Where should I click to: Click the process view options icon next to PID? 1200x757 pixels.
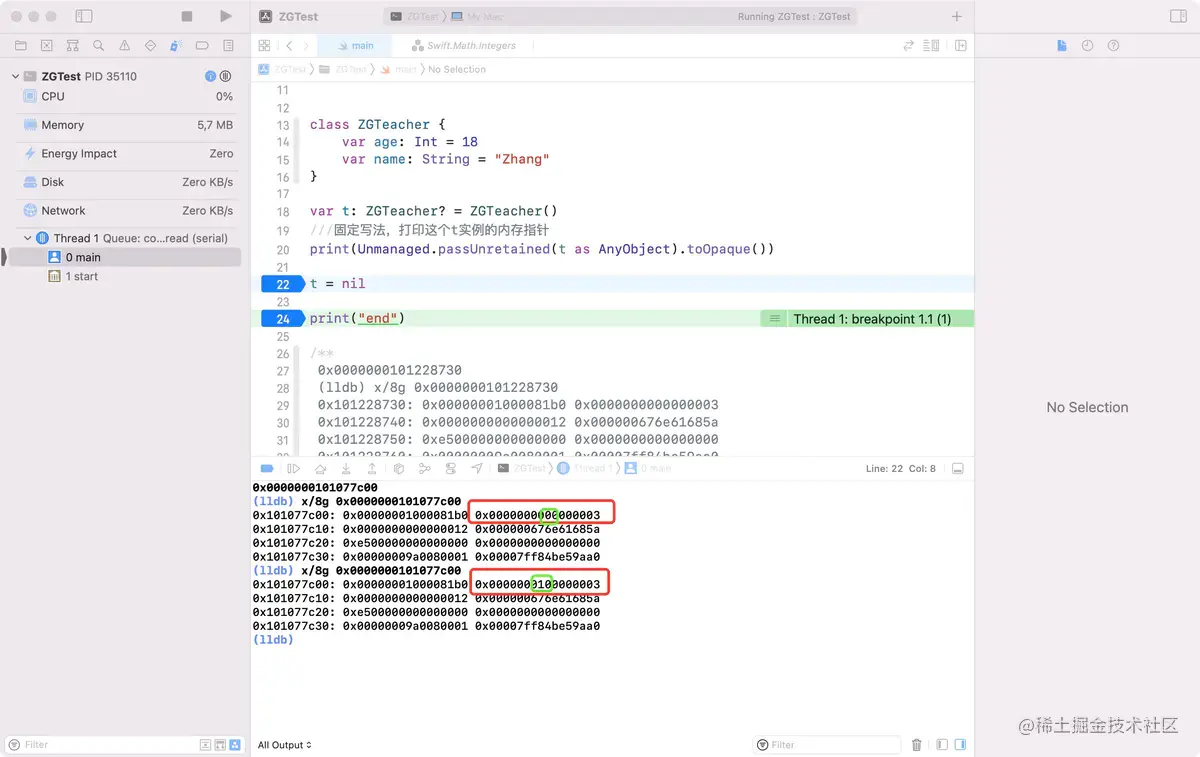point(225,76)
